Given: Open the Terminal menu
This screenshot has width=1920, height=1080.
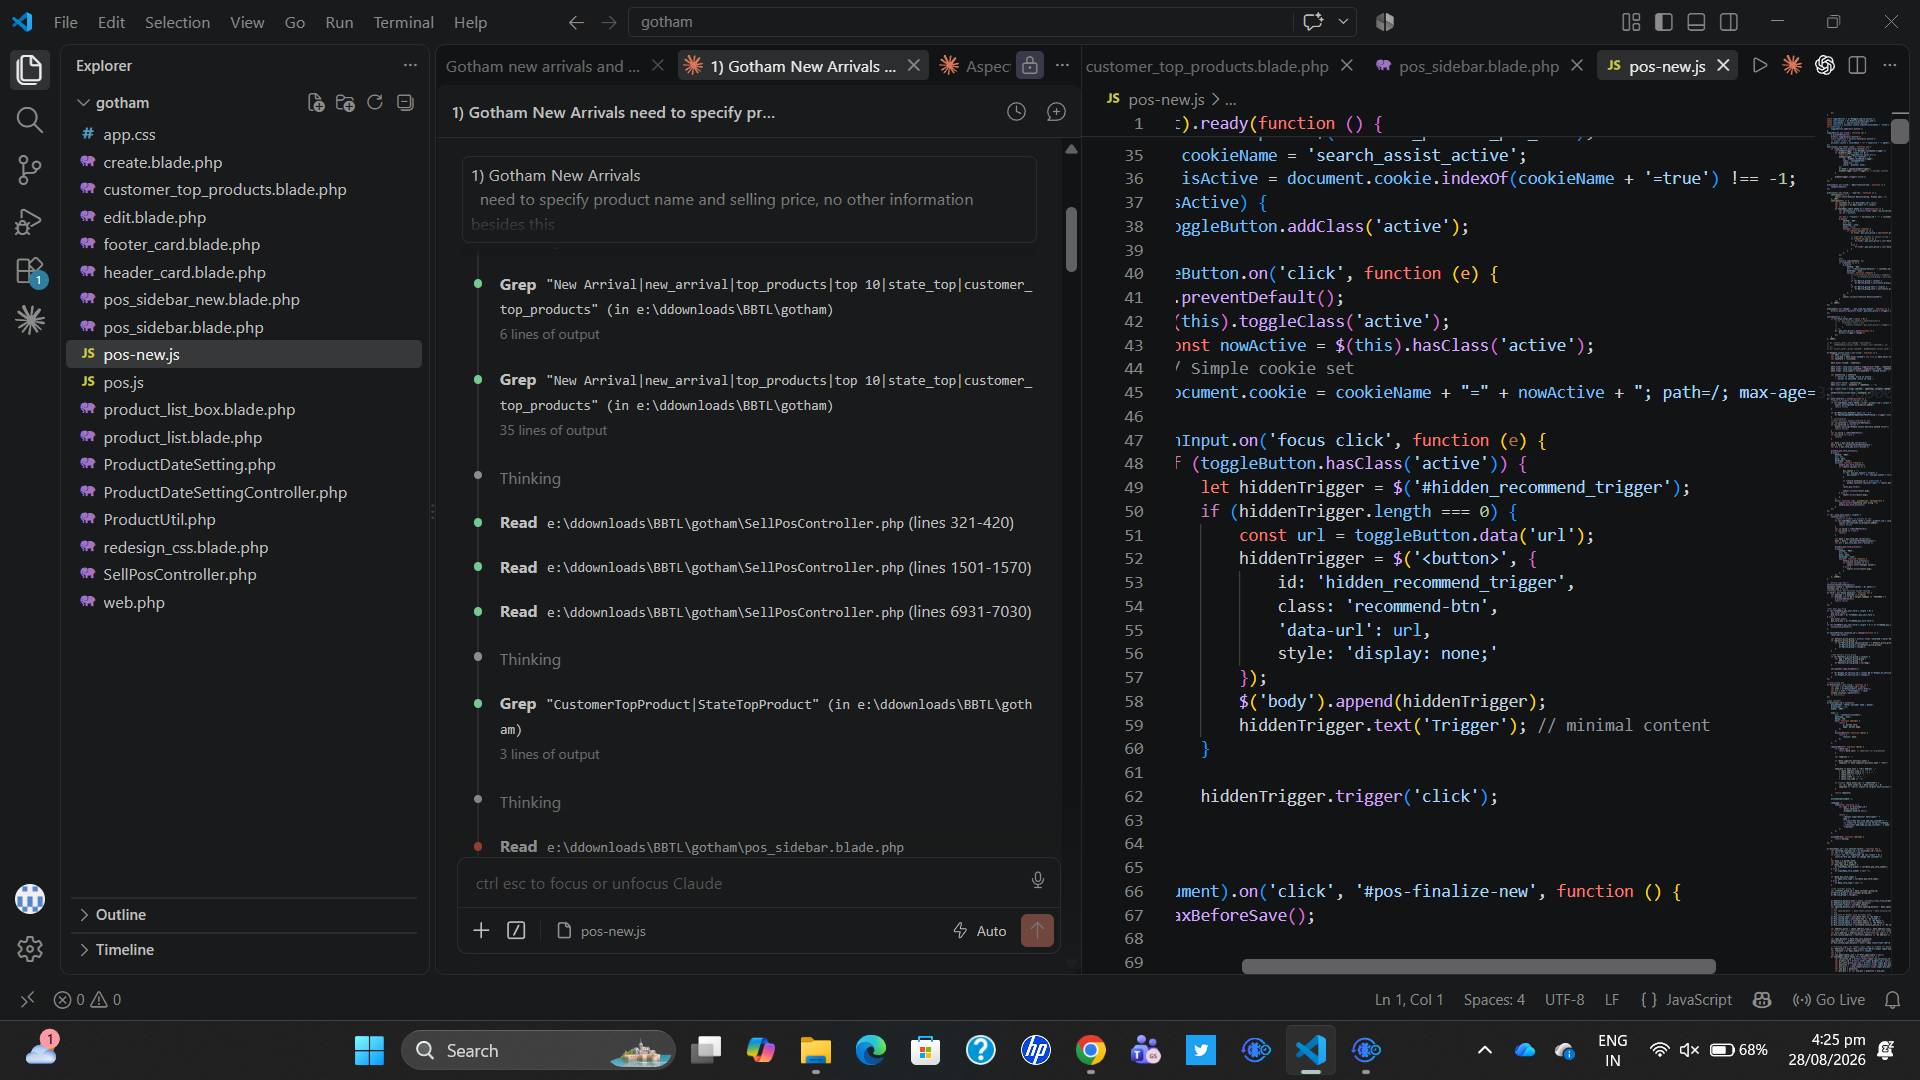Looking at the screenshot, I should point(403,22).
